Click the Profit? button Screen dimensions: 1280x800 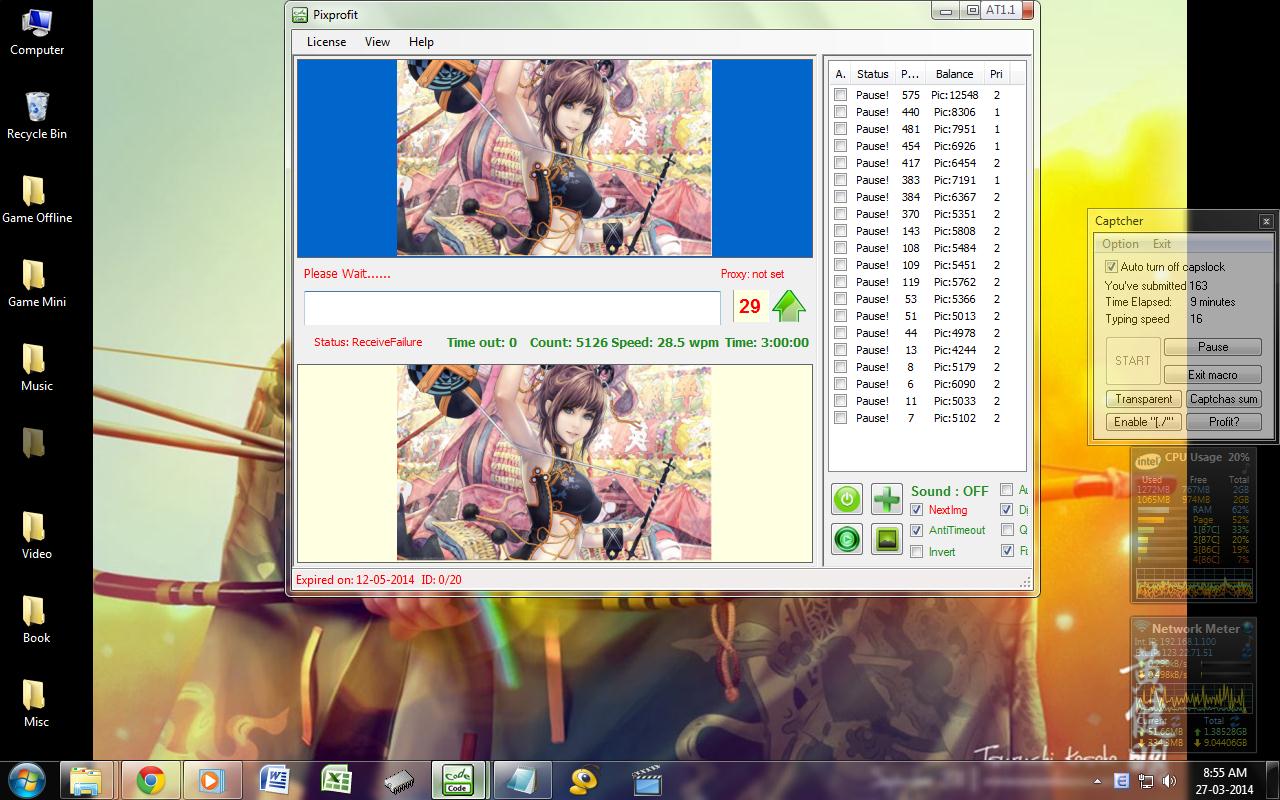(1224, 422)
